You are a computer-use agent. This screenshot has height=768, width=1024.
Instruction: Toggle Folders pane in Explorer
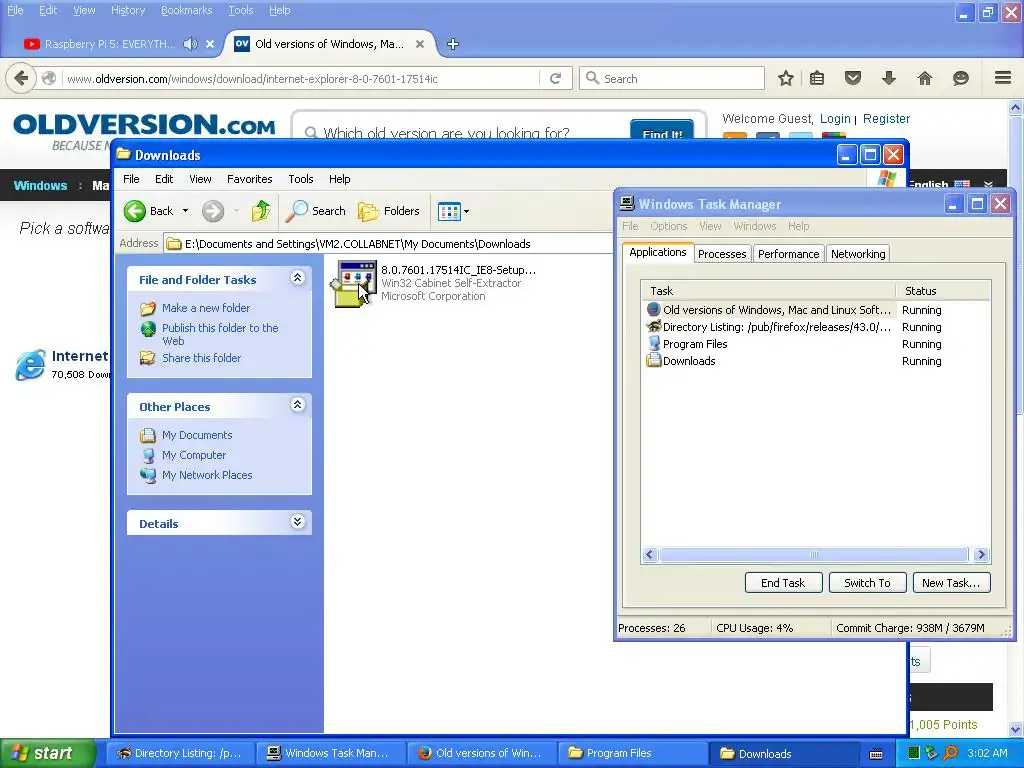389,211
